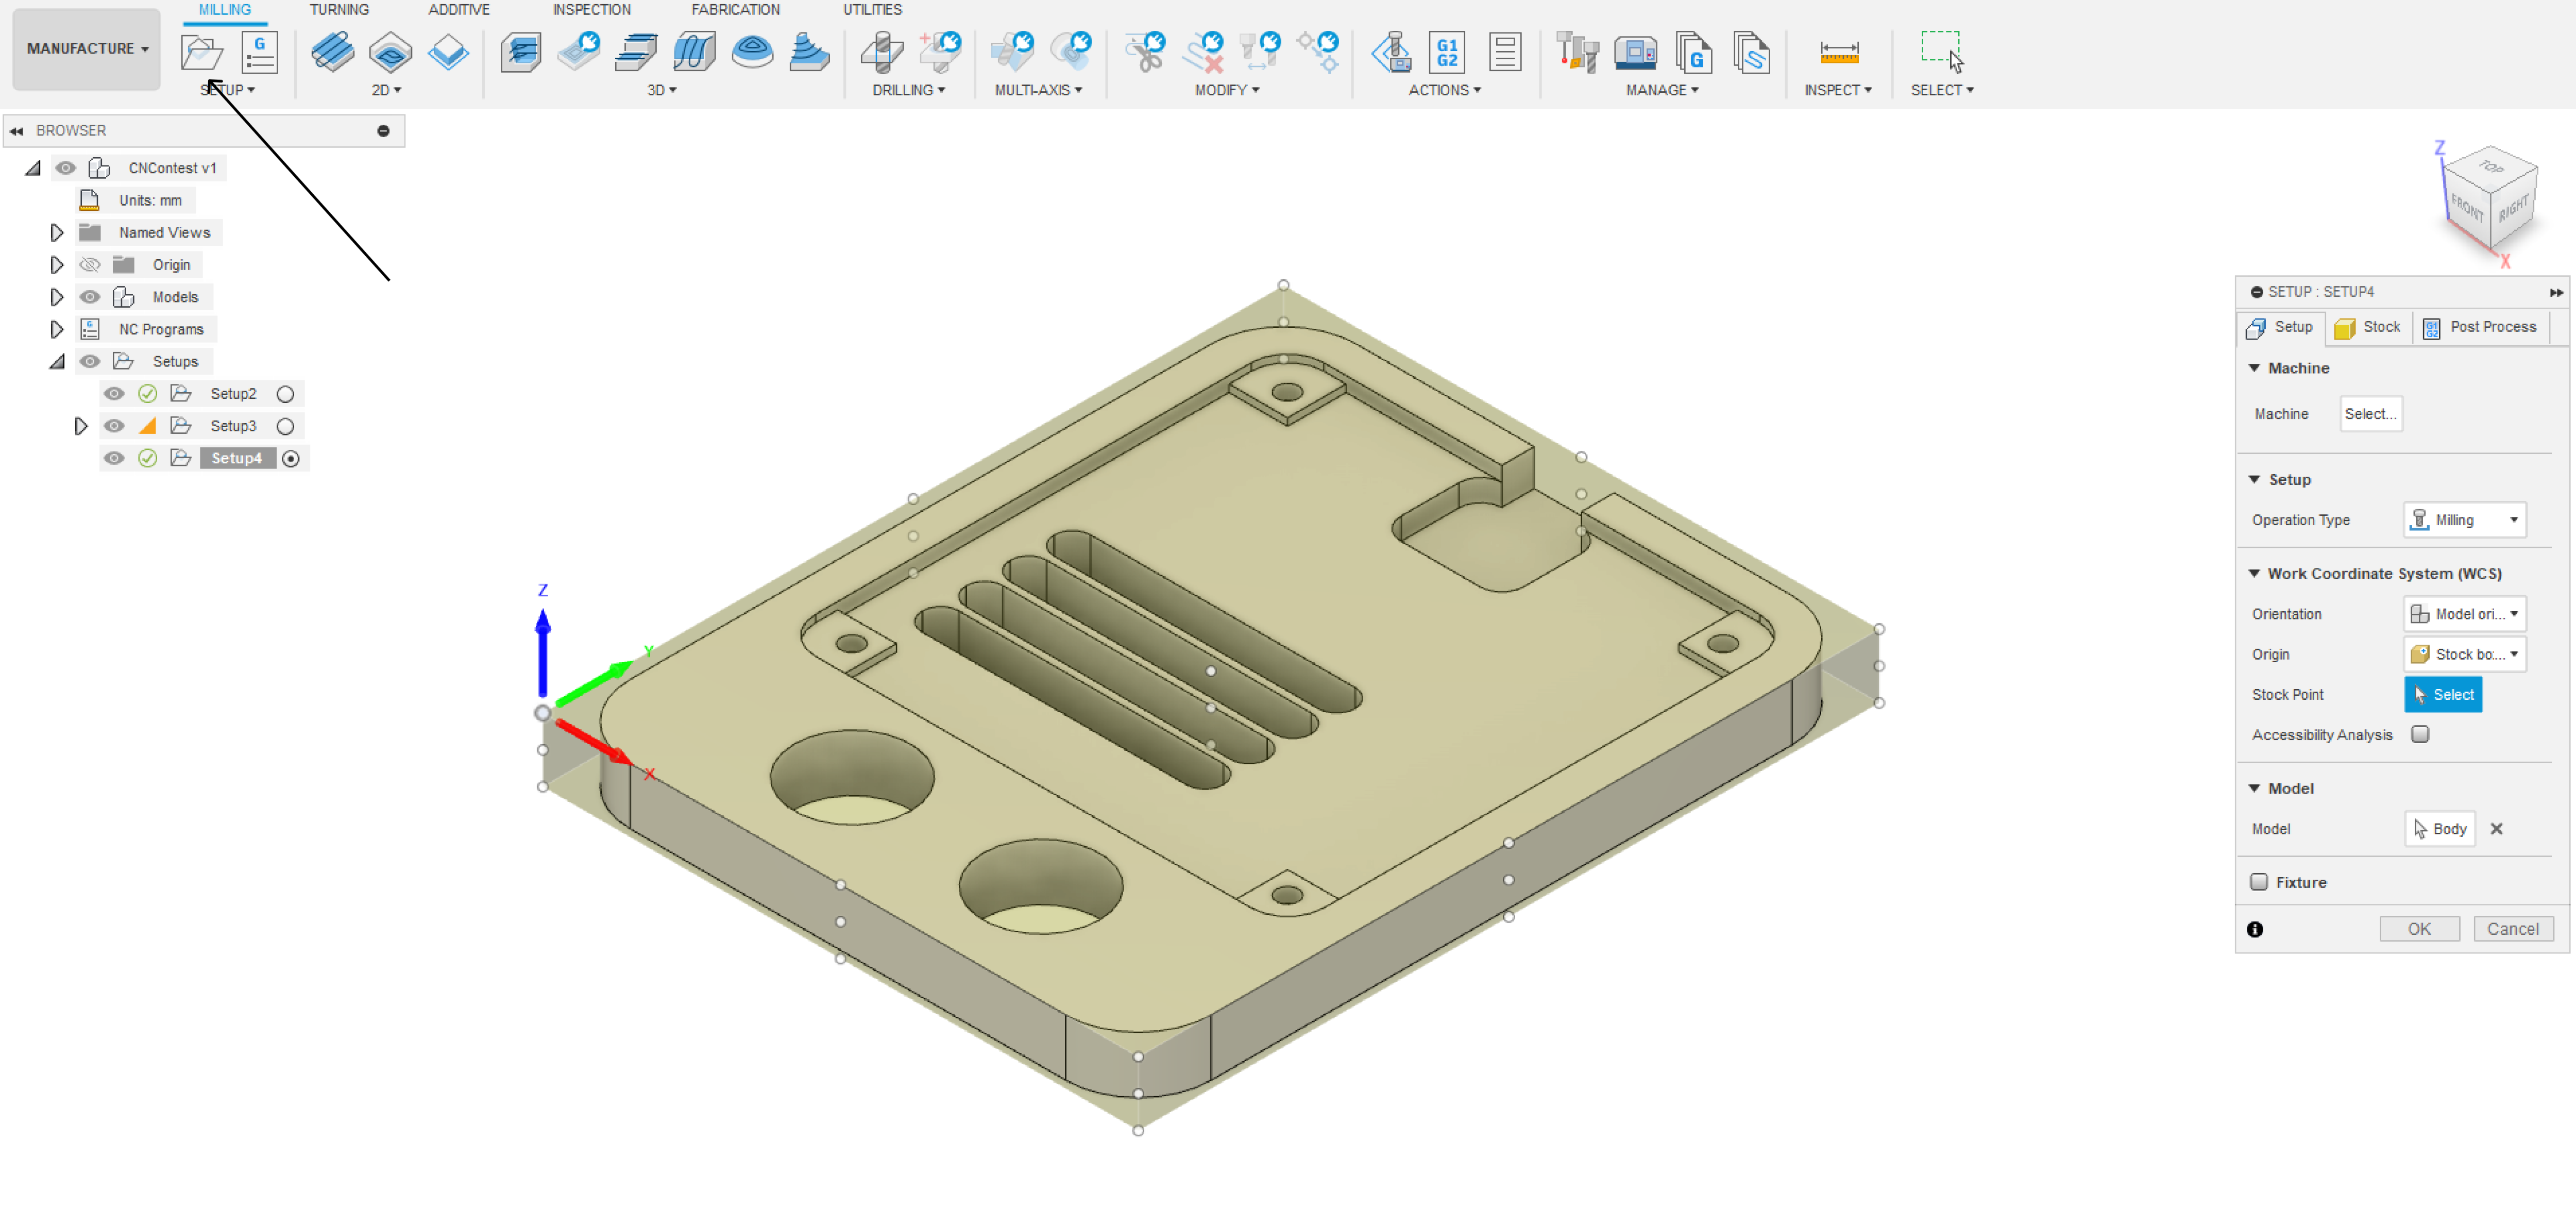Select the 3D Parallel toolpath icon
The height and width of the screenshot is (1225, 2576).
[694, 52]
